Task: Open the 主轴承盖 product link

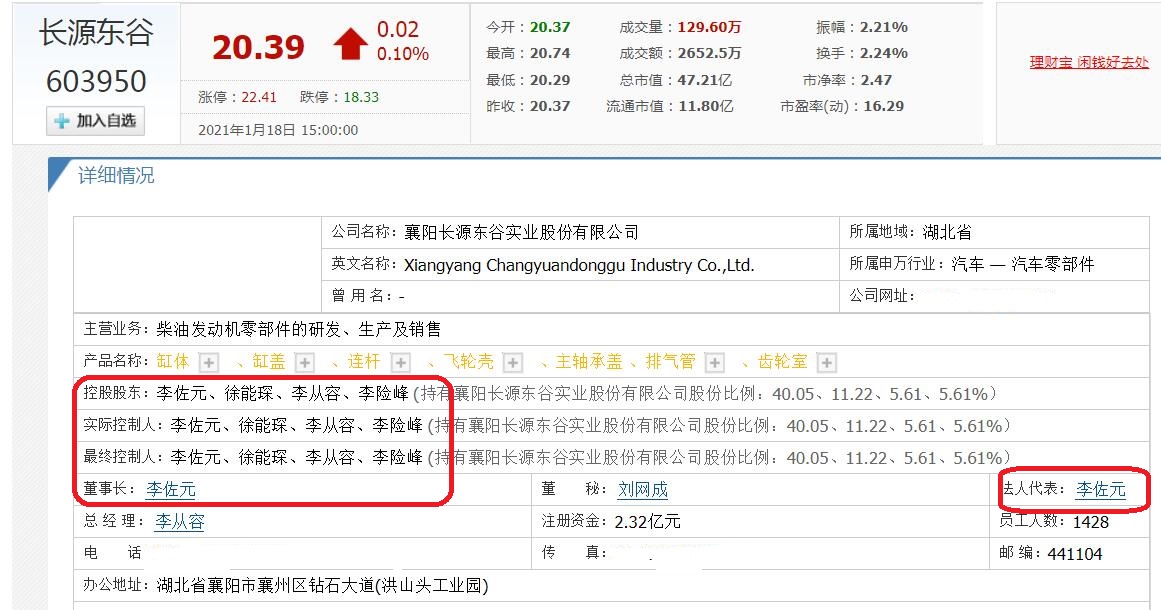Action: pyautogui.click(x=589, y=361)
